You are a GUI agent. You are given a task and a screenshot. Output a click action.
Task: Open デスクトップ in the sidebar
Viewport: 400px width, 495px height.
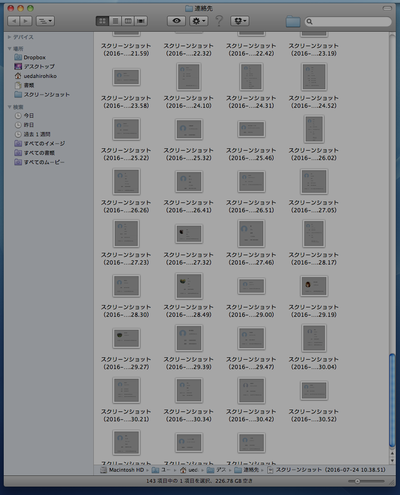coord(34,67)
